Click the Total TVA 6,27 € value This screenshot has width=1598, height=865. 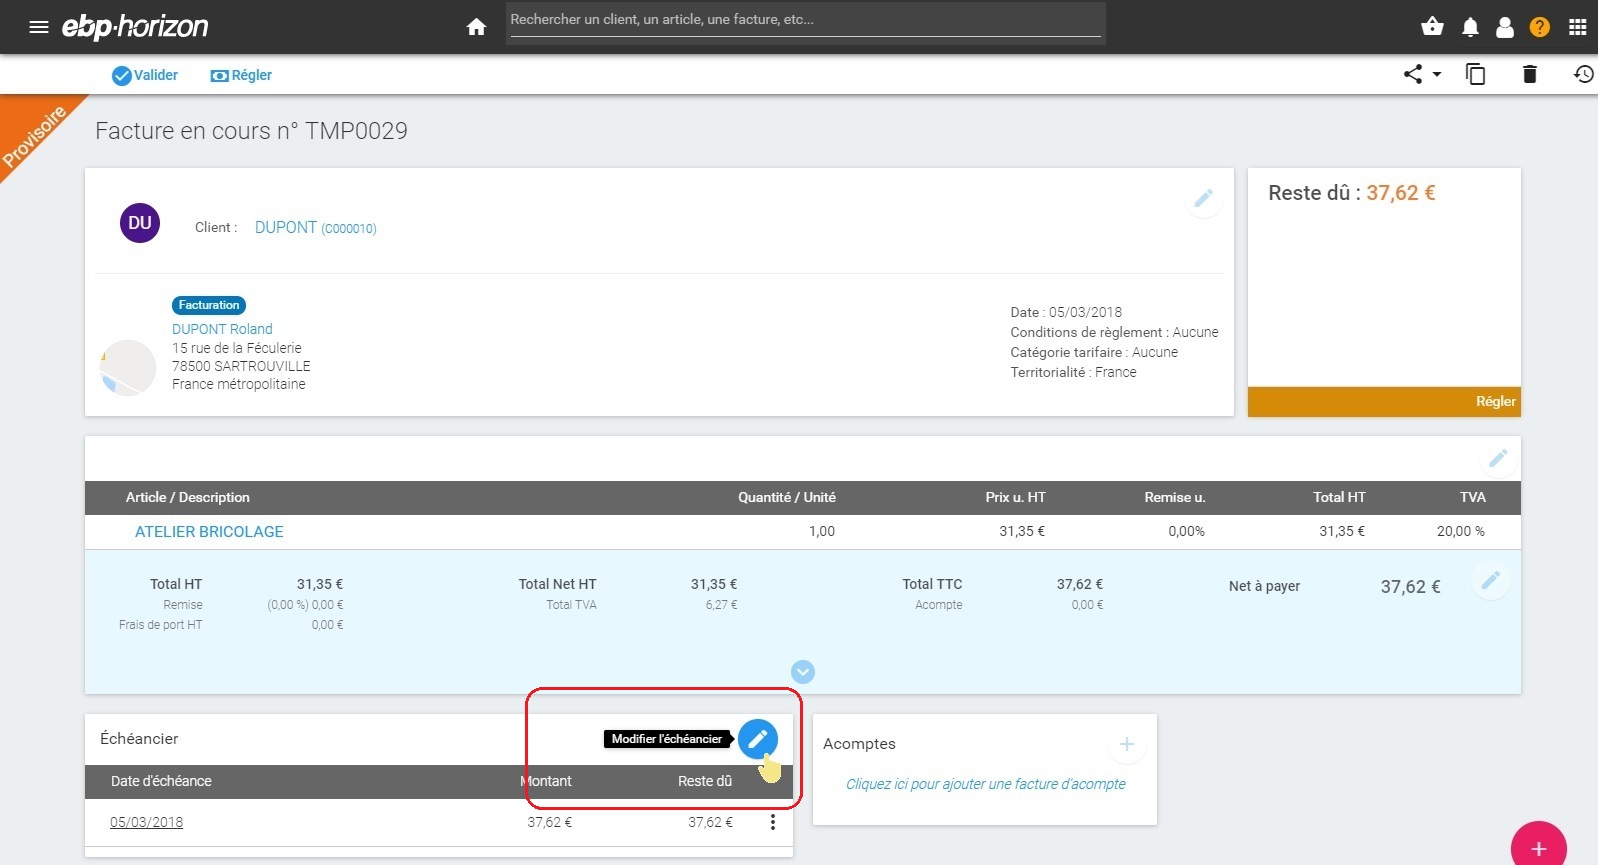click(x=721, y=605)
